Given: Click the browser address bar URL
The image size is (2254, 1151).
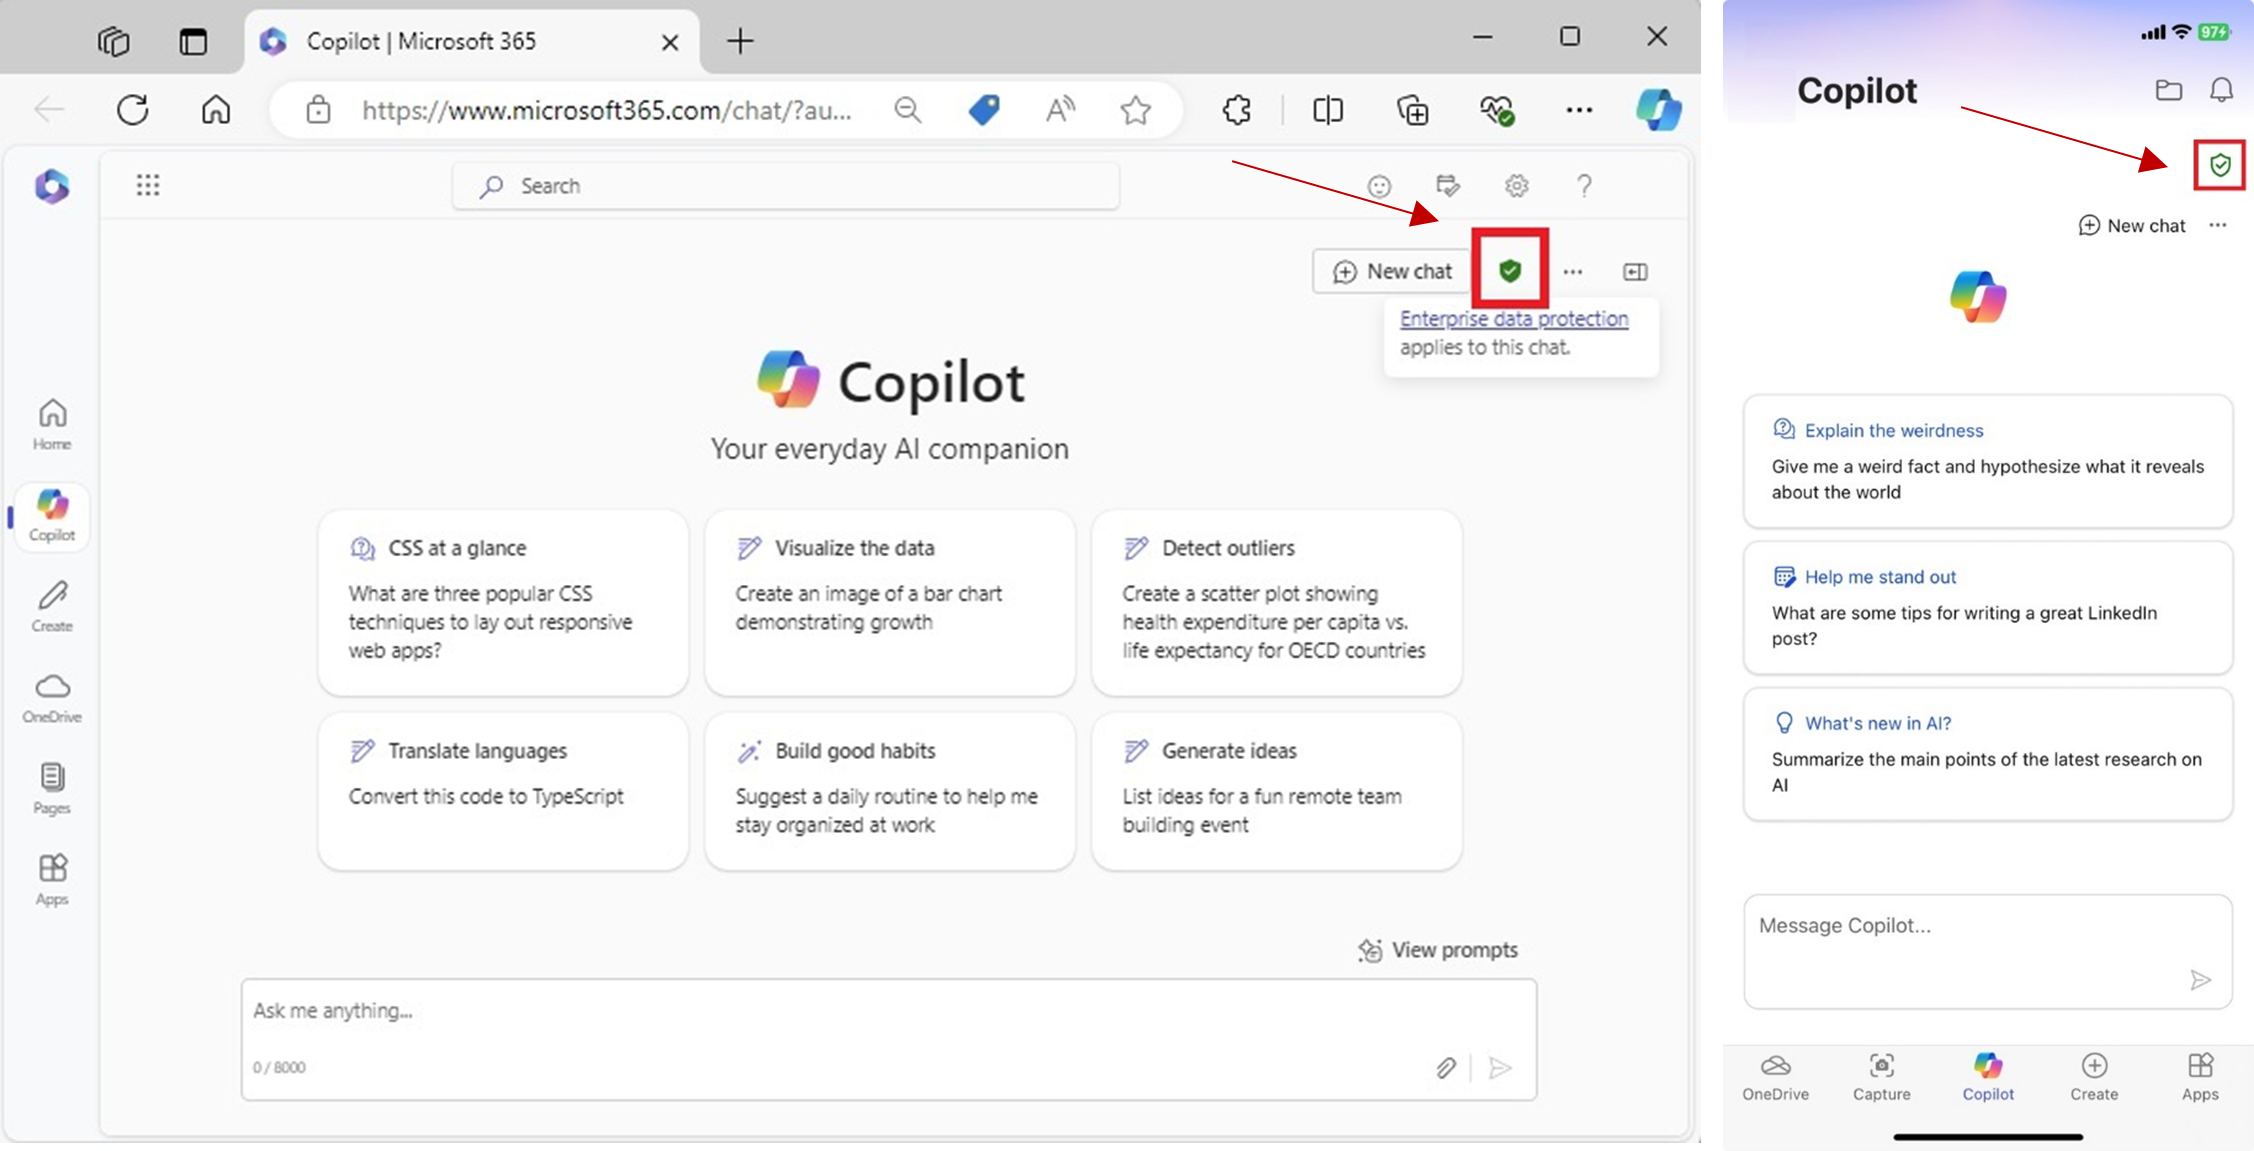Looking at the screenshot, I should [x=606, y=110].
